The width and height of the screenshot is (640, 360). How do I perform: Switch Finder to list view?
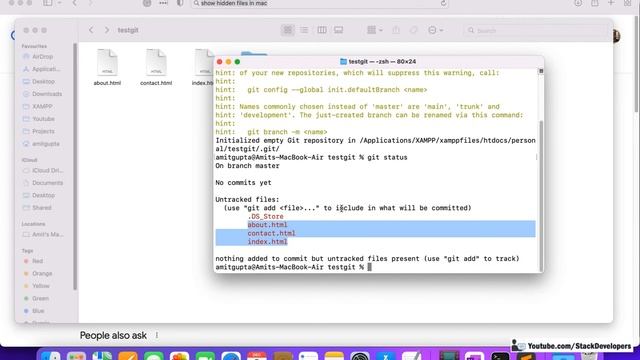point(304,30)
